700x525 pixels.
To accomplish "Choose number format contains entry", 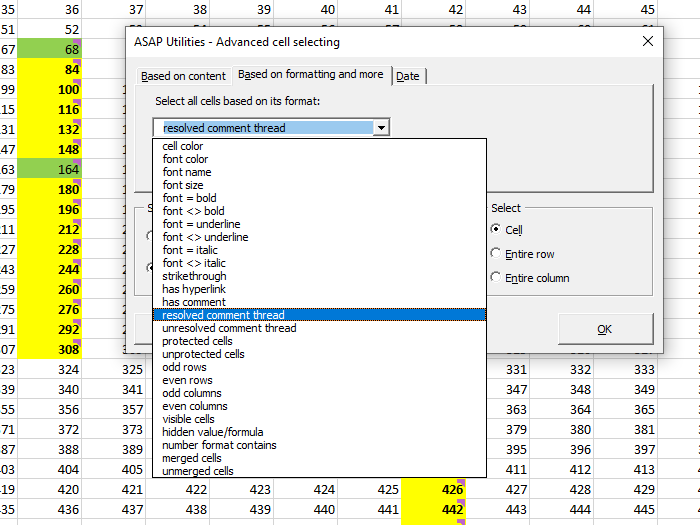I will pos(319,445).
